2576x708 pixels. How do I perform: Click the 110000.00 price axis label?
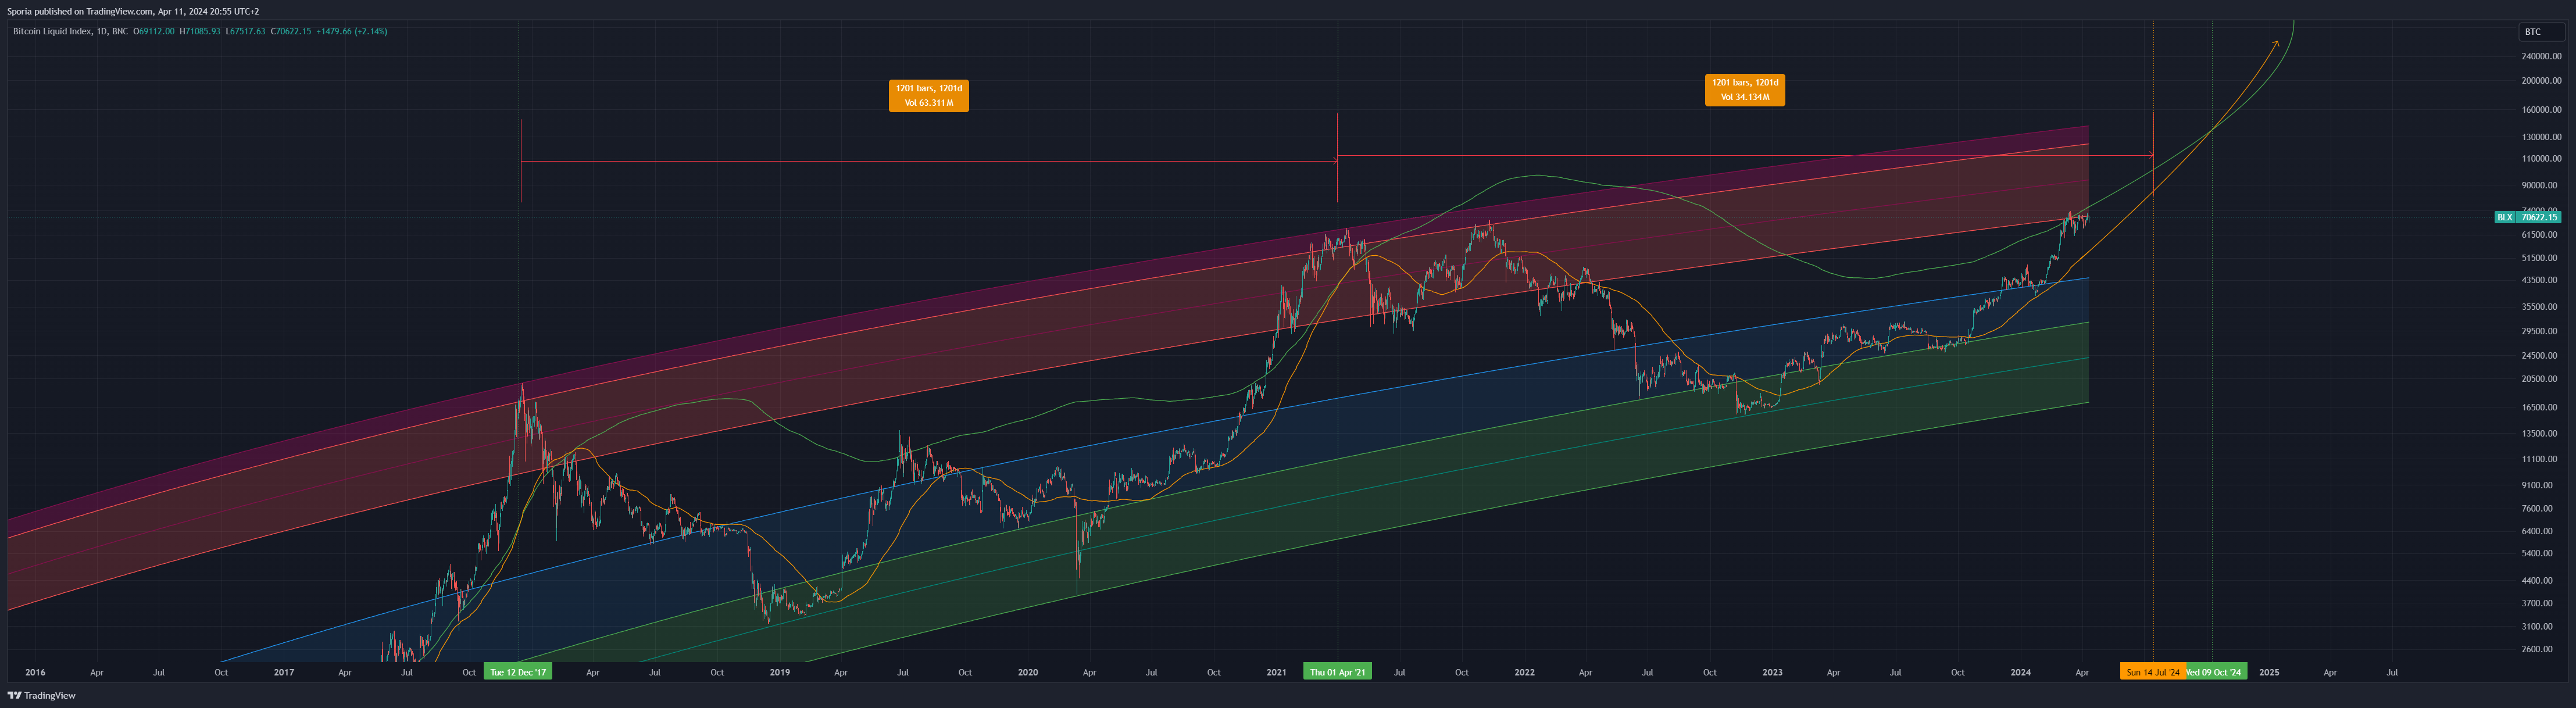click(2541, 159)
